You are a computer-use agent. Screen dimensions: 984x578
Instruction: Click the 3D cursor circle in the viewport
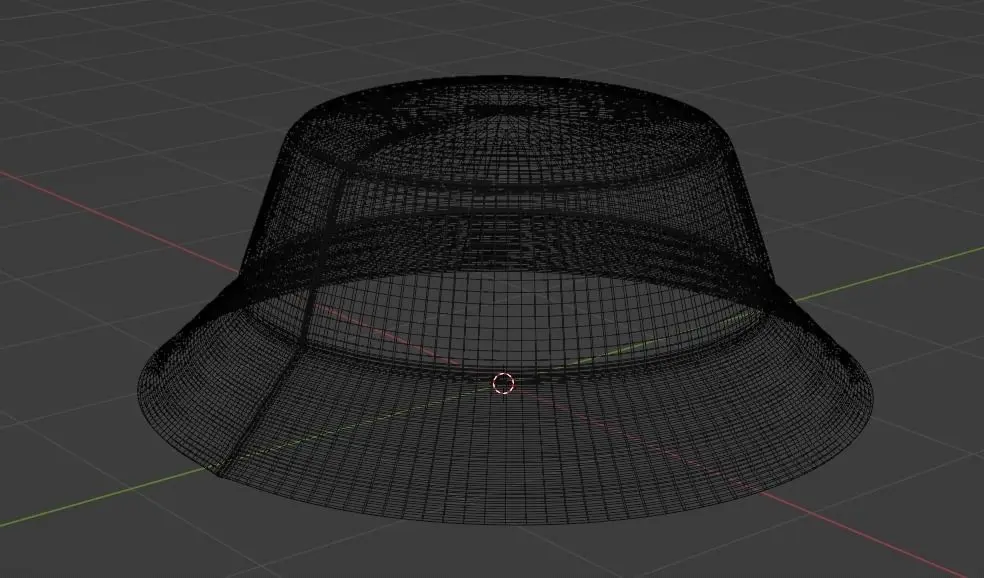click(503, 383)
